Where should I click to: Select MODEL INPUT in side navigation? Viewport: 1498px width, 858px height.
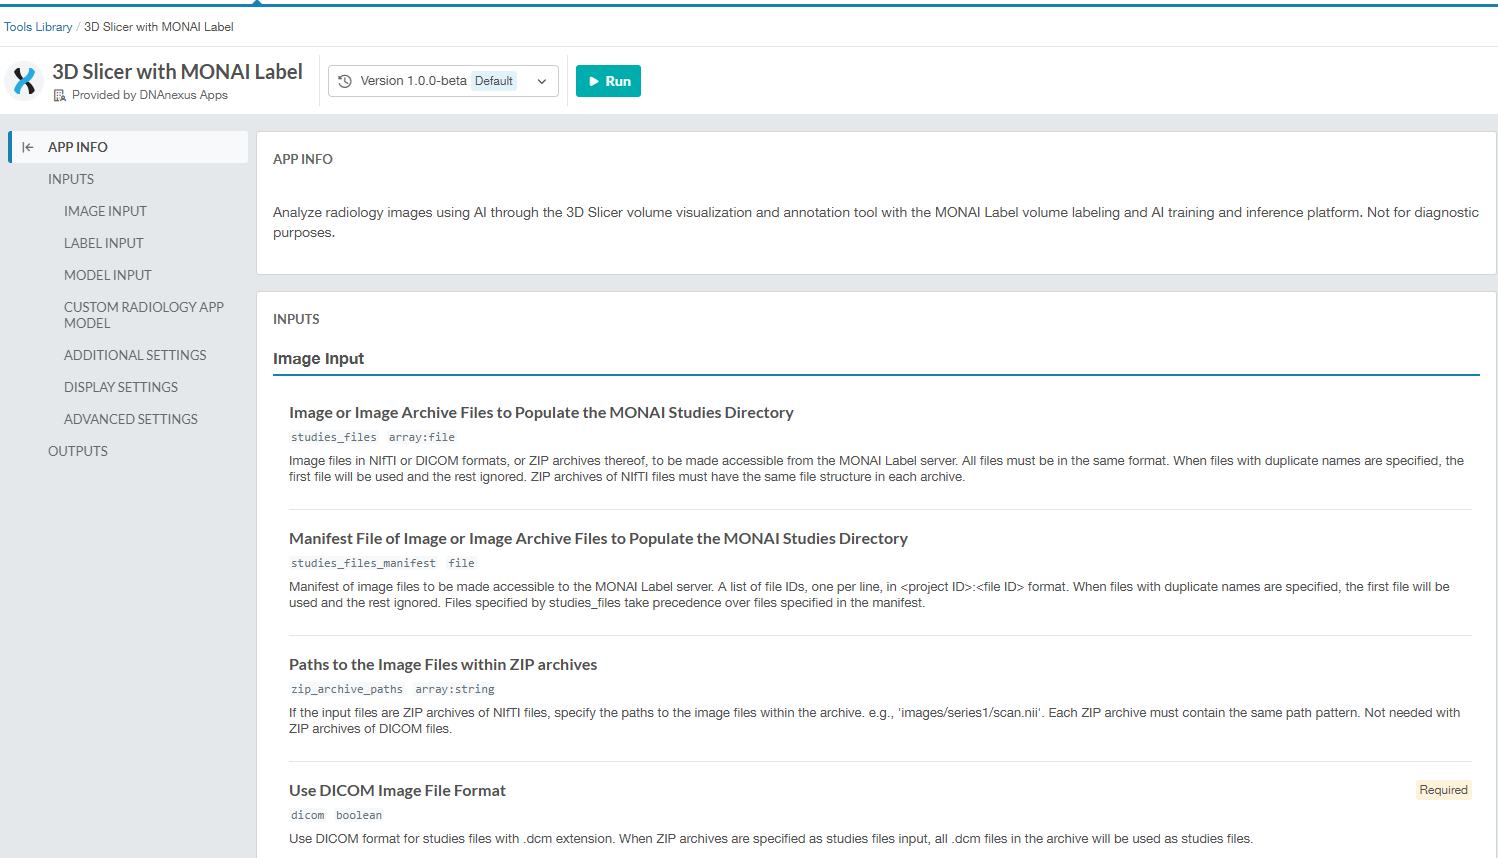point(108,275)
